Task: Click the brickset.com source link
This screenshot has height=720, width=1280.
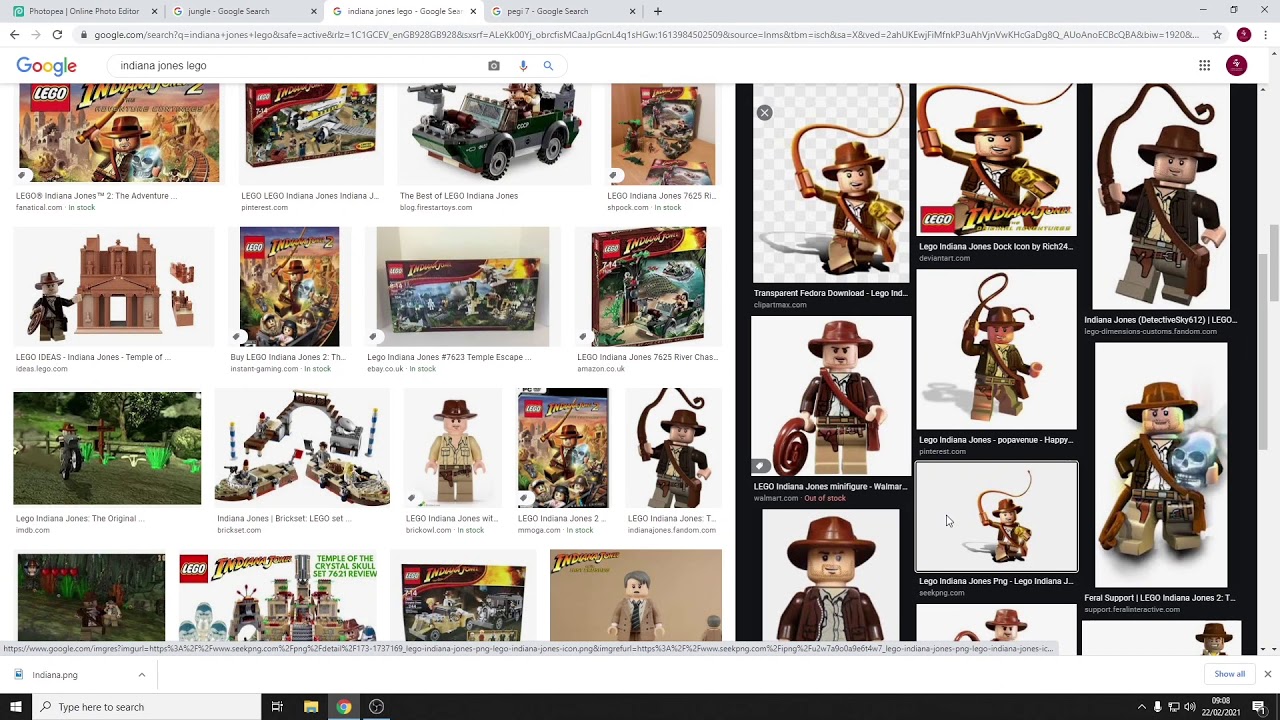Action: [239, 530]
